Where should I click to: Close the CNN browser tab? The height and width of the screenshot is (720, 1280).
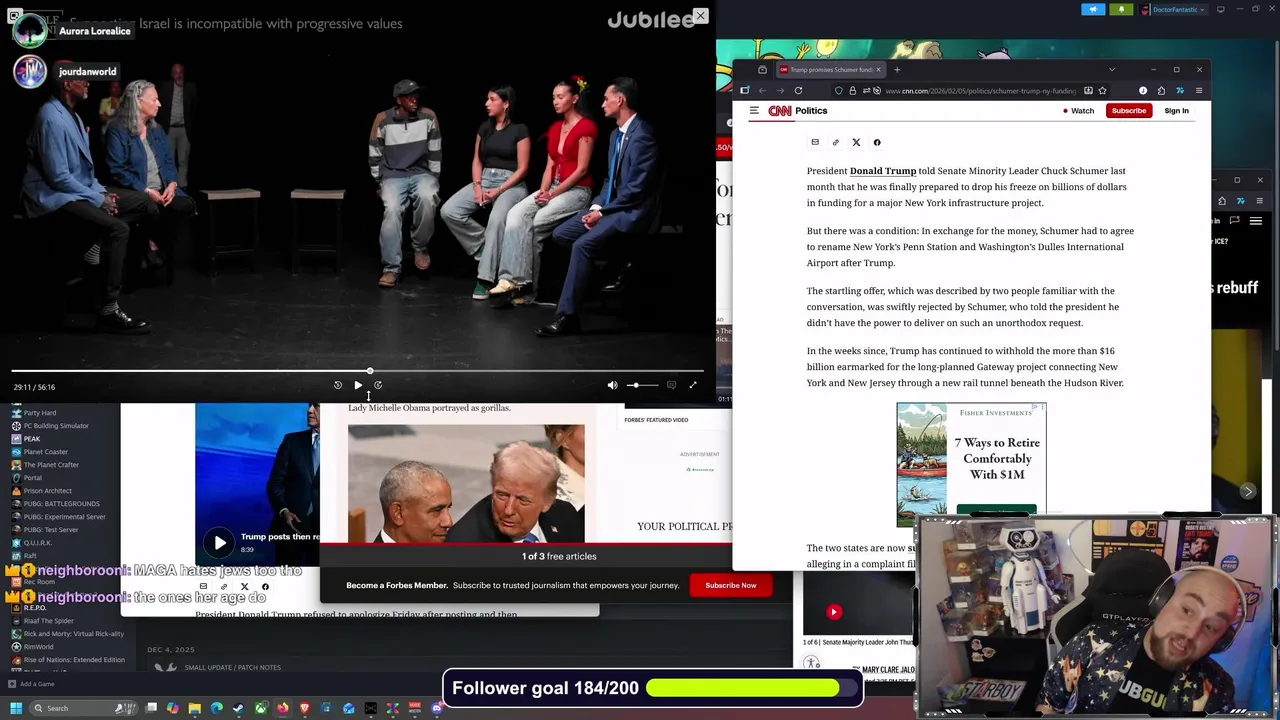(x=878, y=70)
